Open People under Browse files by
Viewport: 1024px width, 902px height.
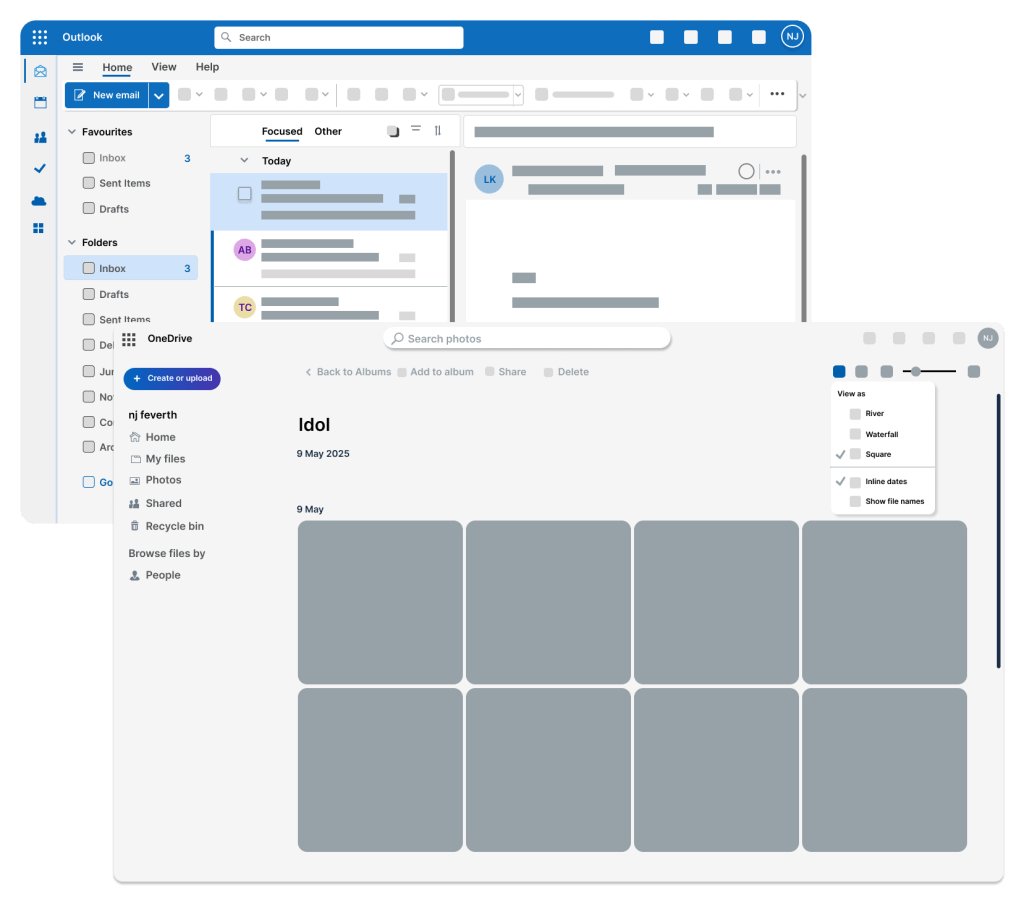point(155,575)
